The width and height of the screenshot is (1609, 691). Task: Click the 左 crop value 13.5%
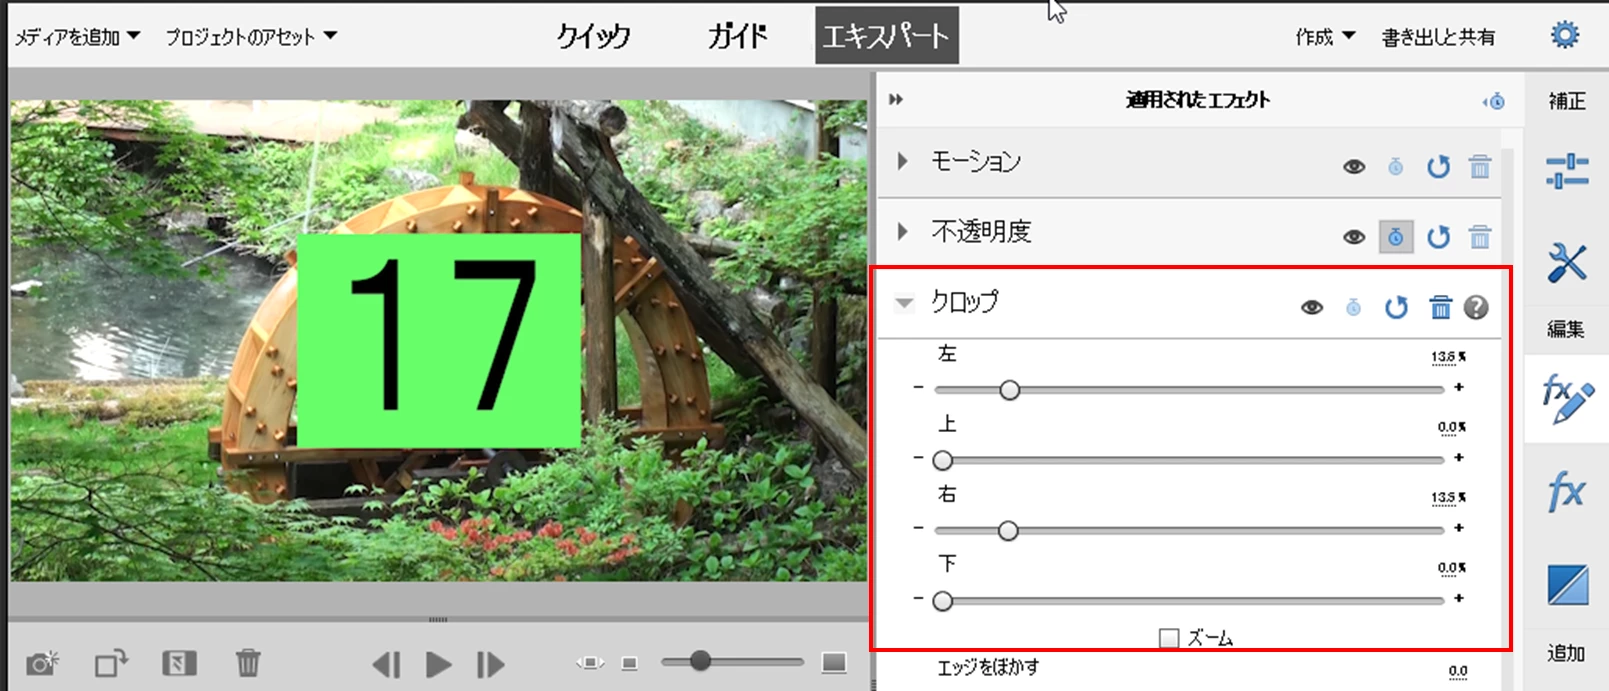[1448, 357]
